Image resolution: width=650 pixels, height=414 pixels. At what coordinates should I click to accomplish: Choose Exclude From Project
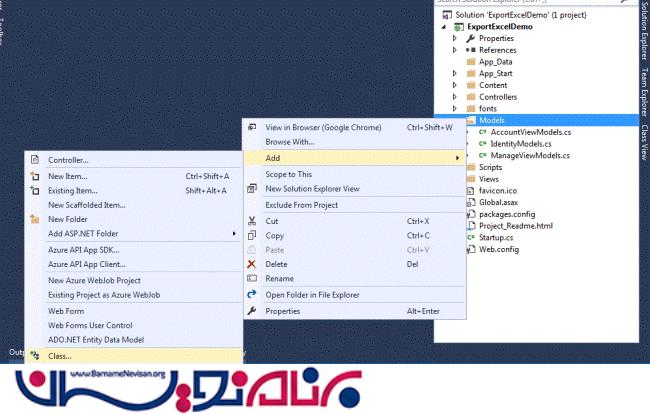(355, 205)
